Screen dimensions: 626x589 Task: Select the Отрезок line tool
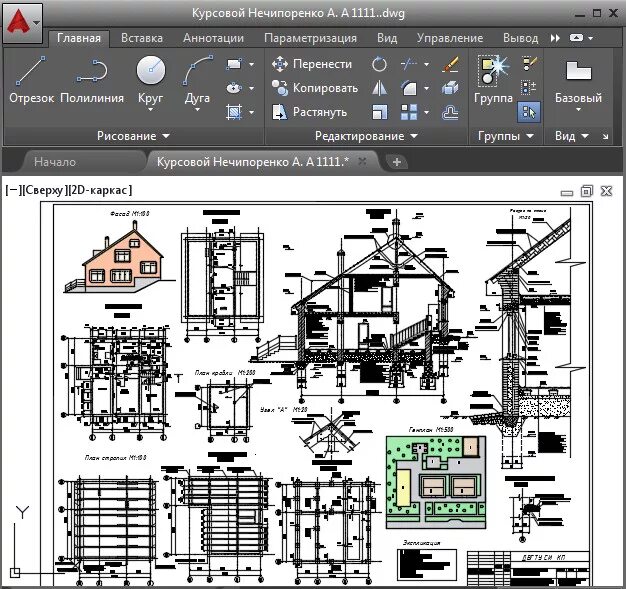(31, 80)
